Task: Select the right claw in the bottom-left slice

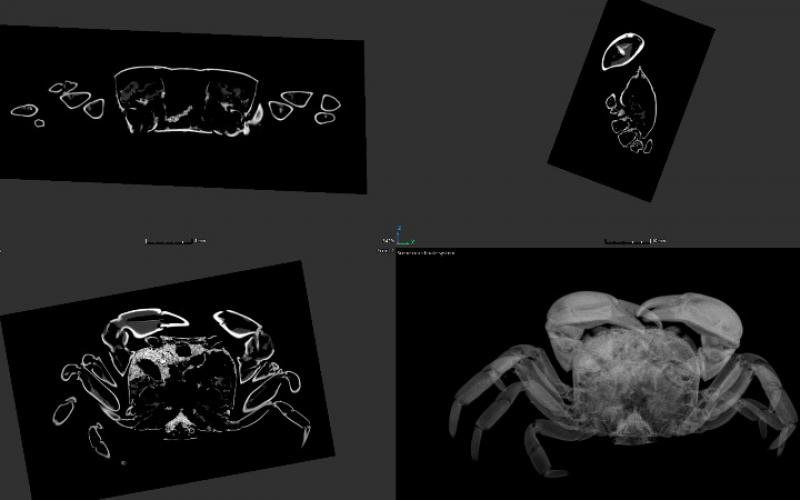Action: point(238,325)
